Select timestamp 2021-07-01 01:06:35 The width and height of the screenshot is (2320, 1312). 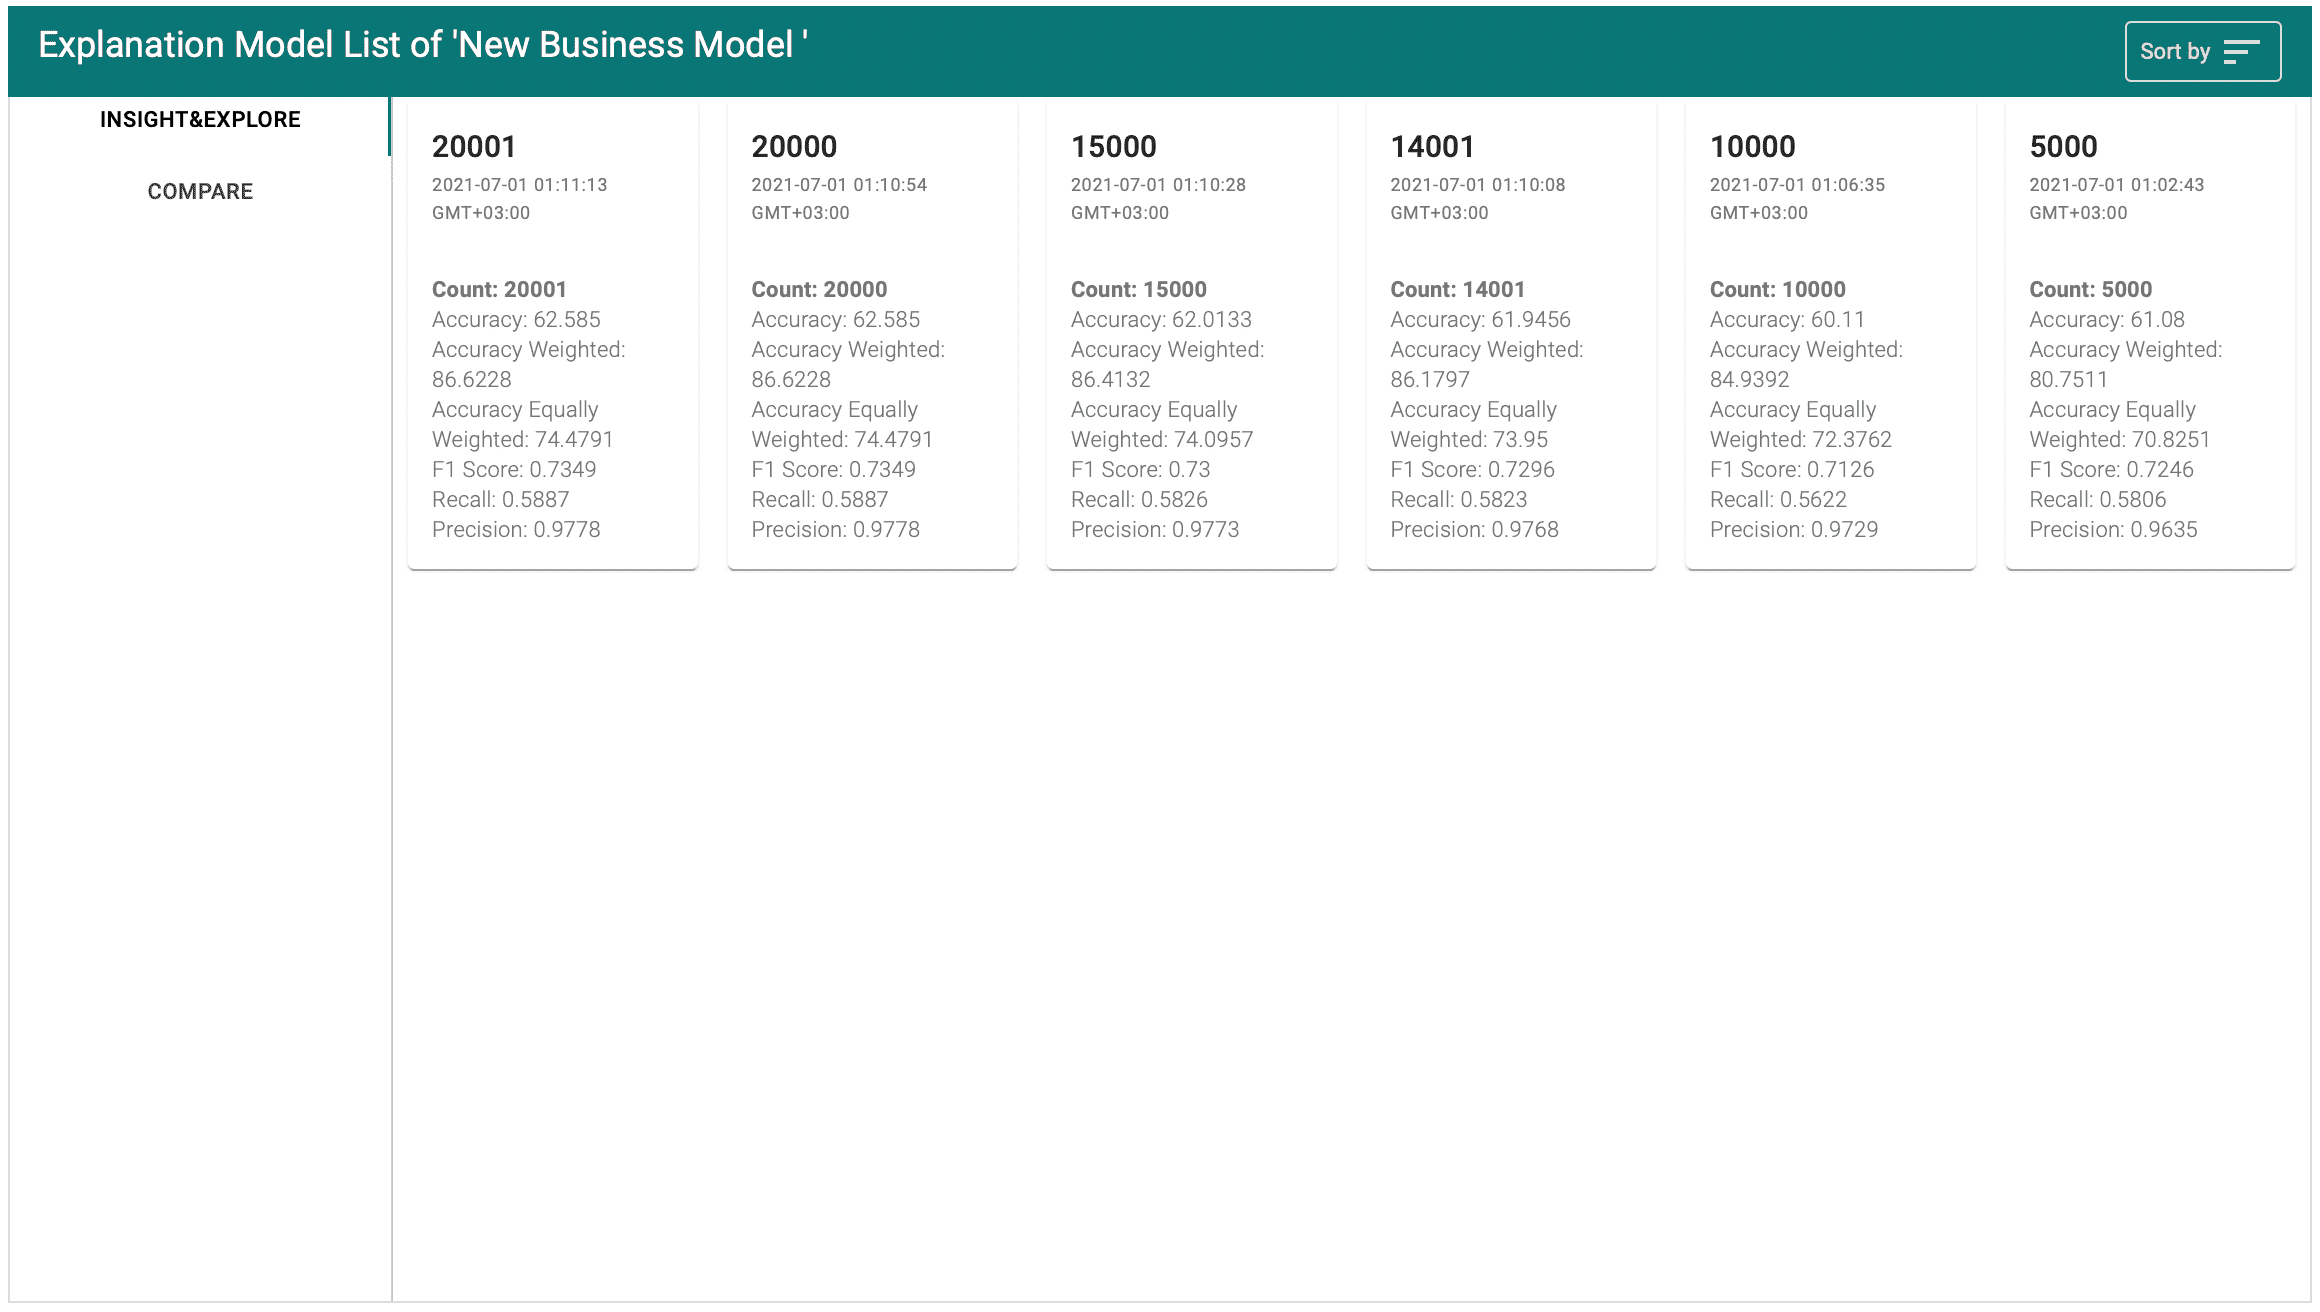[x=1797, y=185]
